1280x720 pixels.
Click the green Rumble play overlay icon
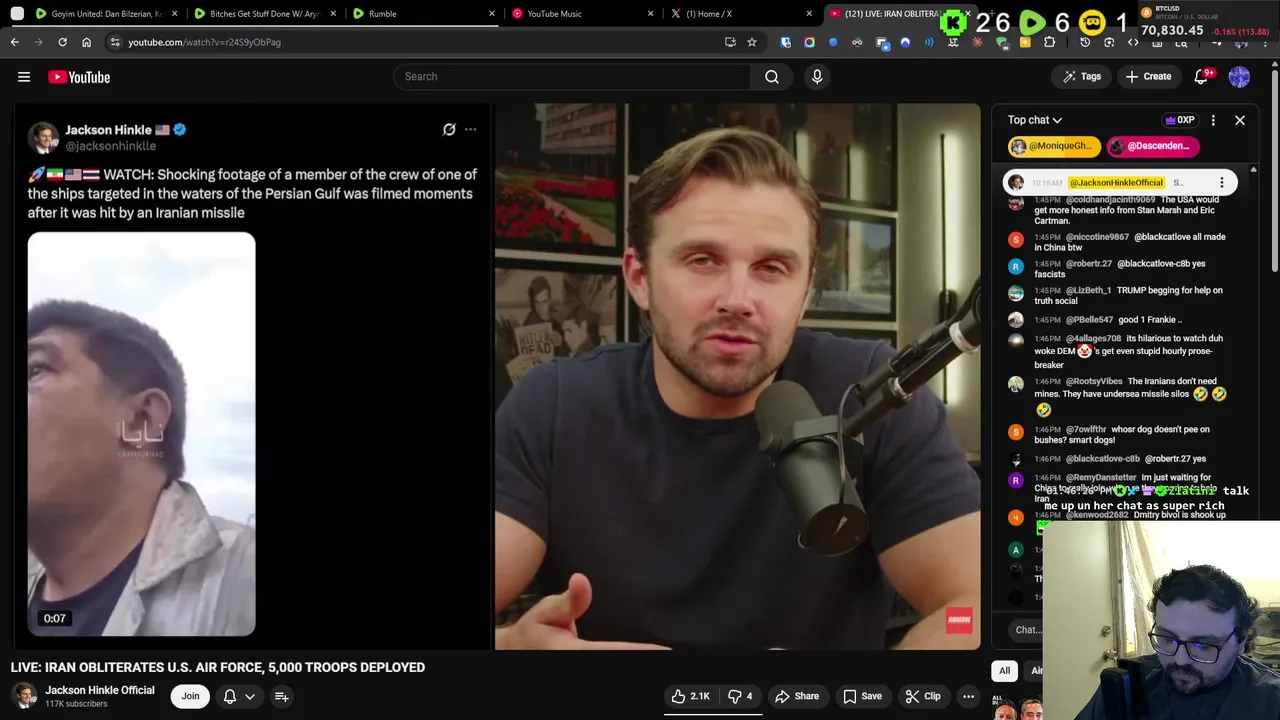(1033, 22)
